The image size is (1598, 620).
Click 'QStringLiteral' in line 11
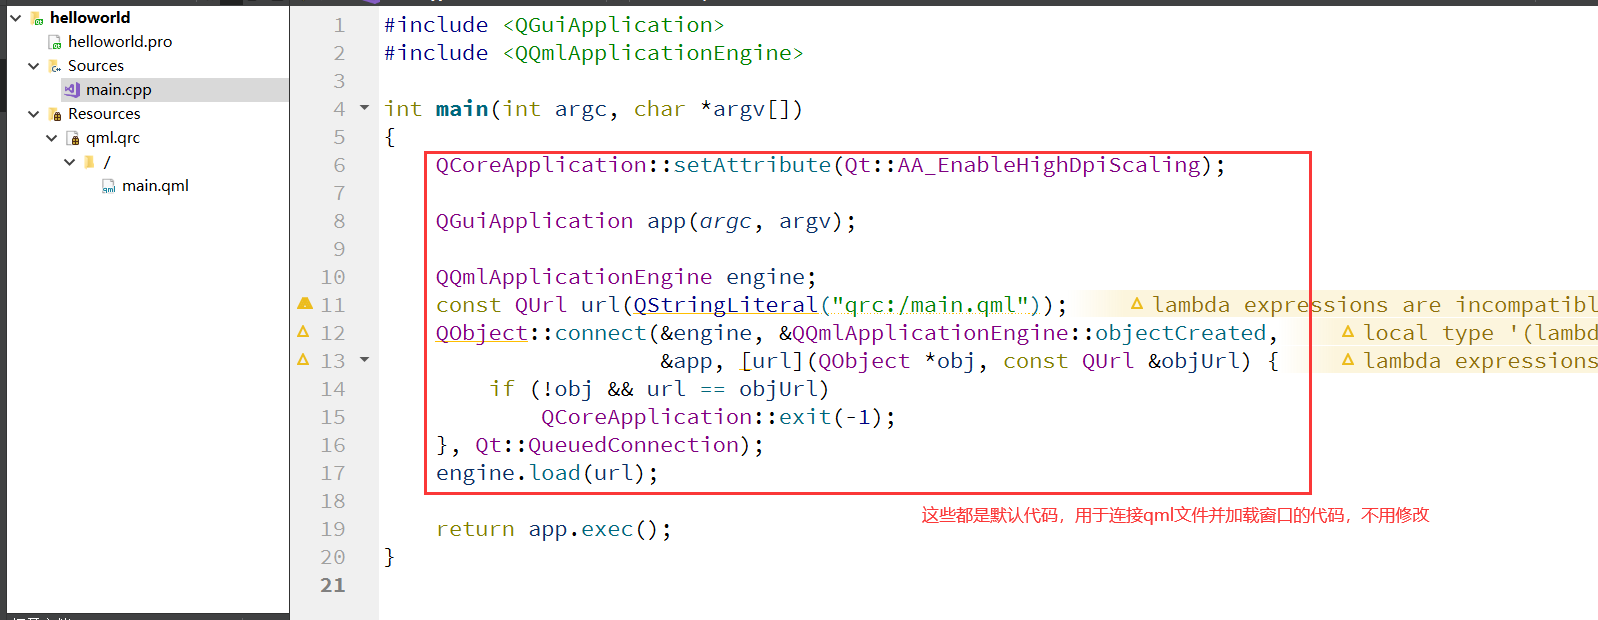(x=725, y=305)
